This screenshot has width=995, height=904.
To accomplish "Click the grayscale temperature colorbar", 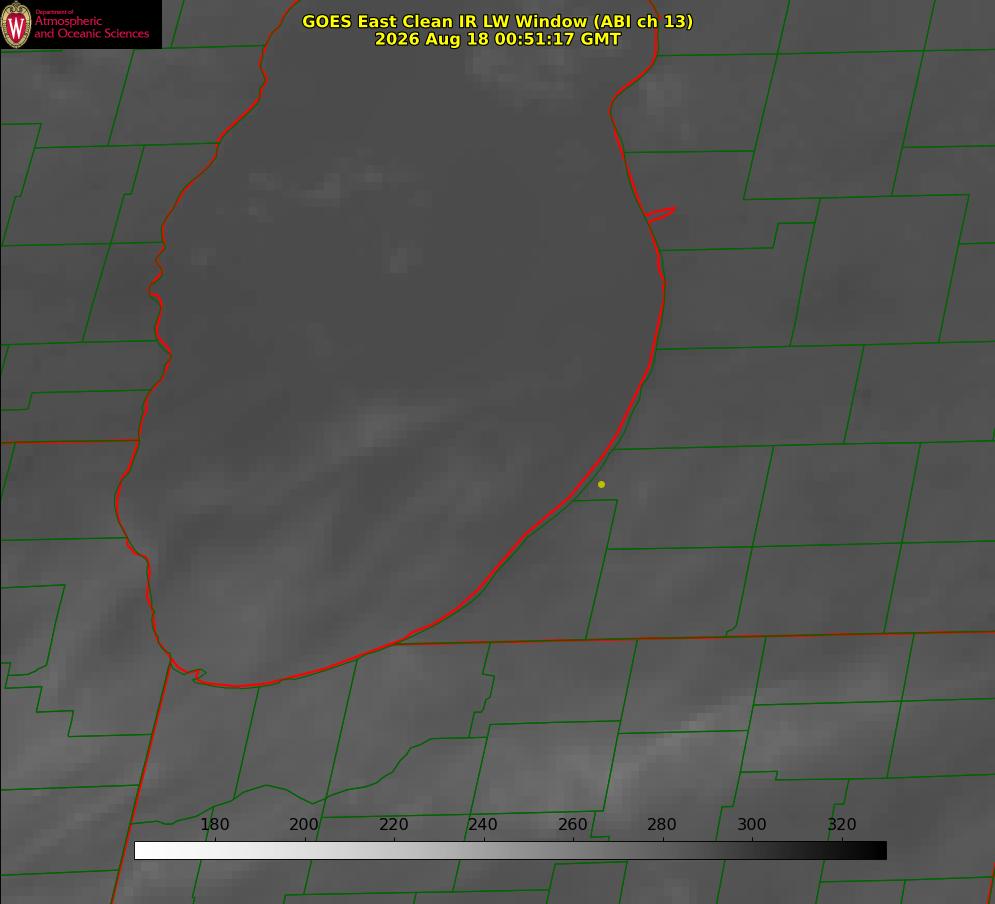I will click(x=510, y=850).
